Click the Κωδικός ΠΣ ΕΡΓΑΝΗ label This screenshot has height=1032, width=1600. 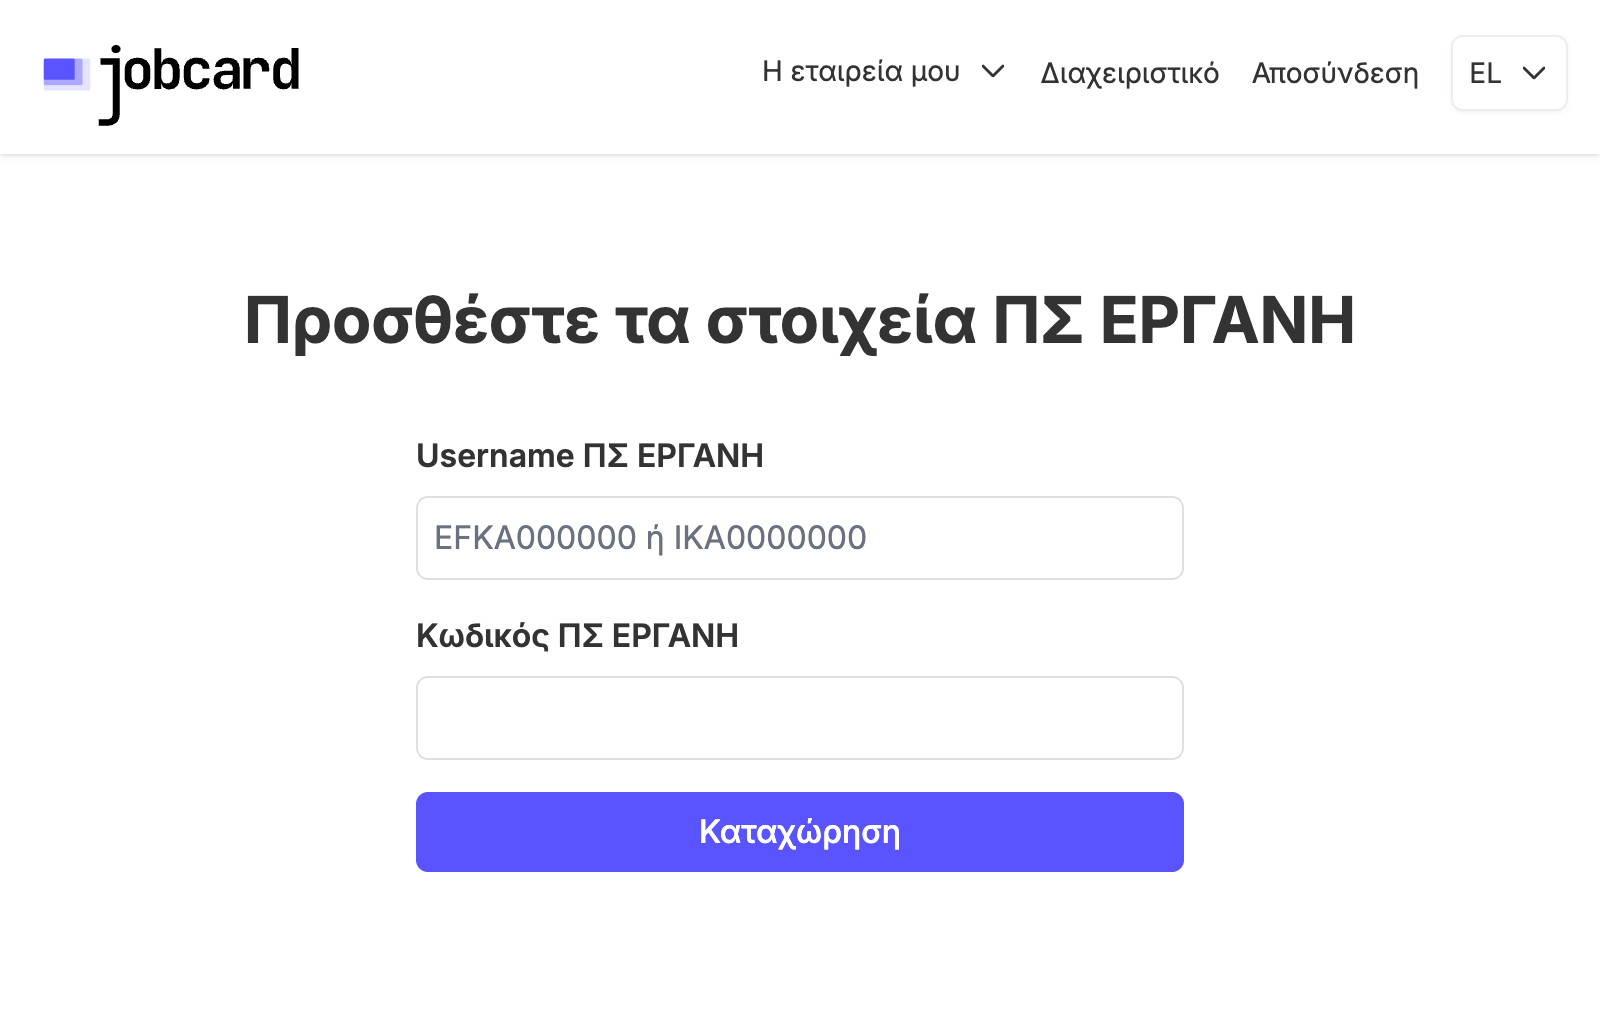(577, 636)
